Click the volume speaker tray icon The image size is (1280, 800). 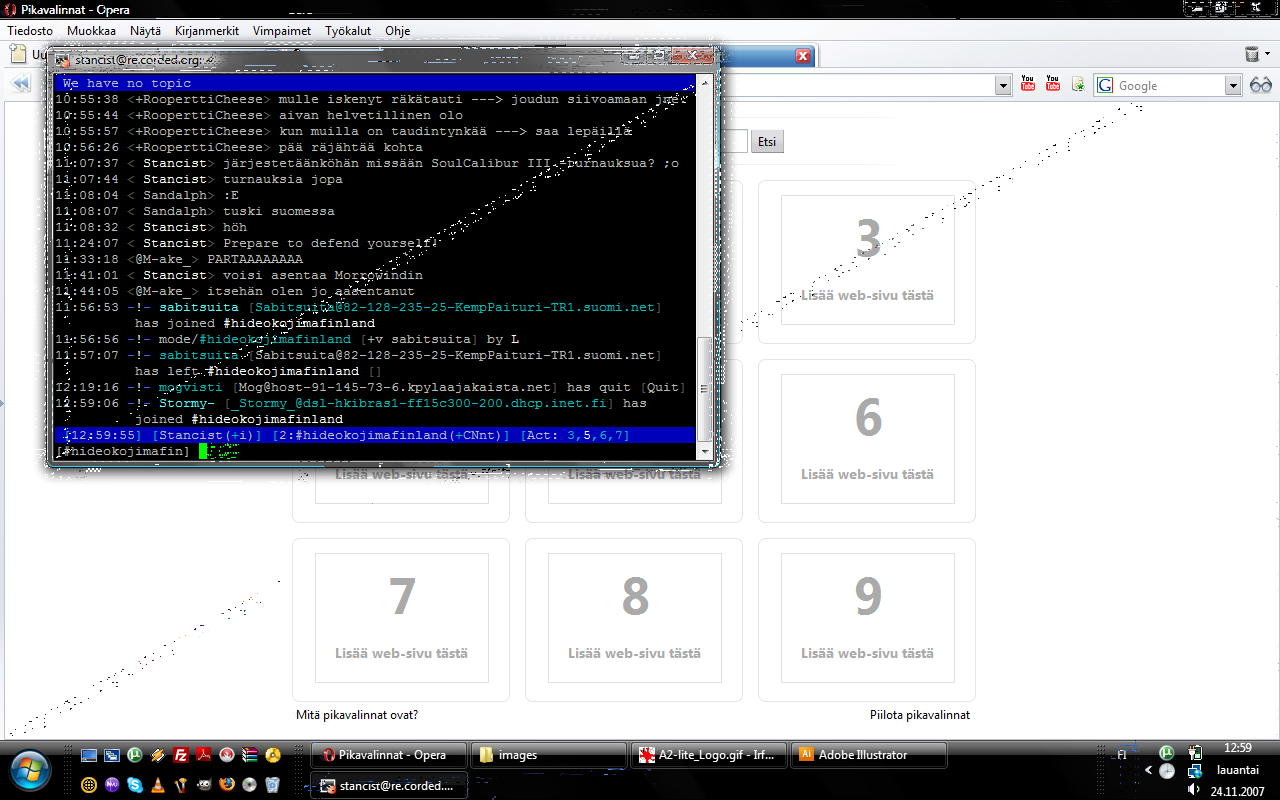click(x=1193, y=790)
